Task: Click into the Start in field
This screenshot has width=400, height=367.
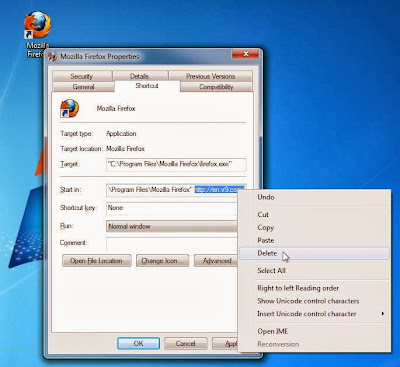Action: tap(176, 190)
